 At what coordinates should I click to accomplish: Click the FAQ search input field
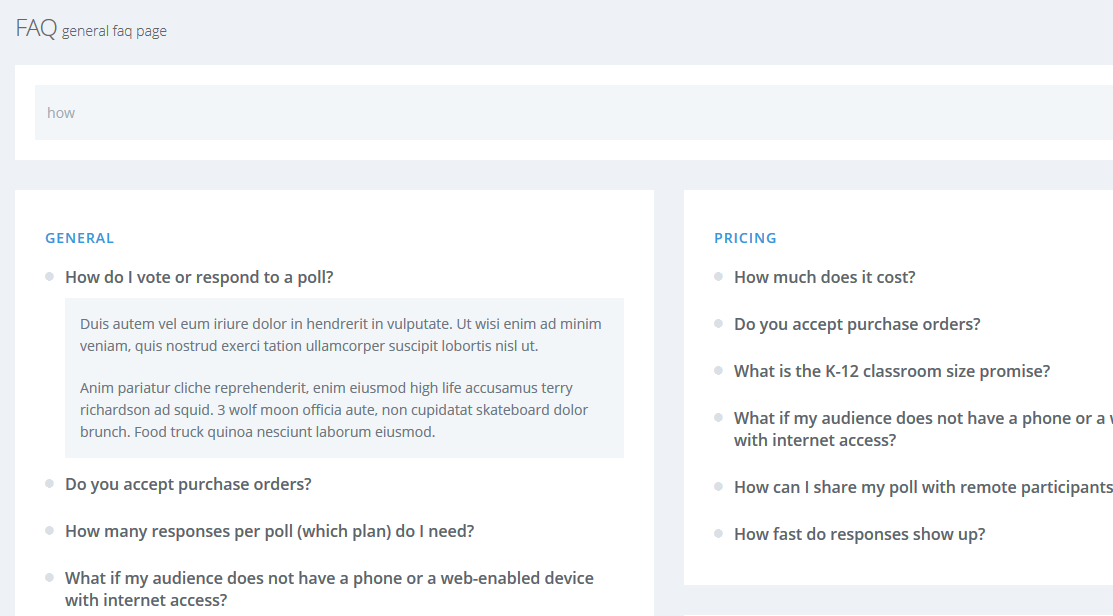point(570,112)
